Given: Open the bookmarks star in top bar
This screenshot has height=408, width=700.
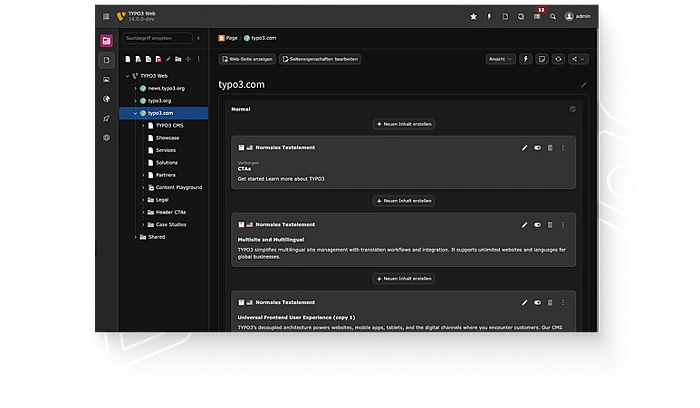Looking at the screenshot, I should click(474, 17).
